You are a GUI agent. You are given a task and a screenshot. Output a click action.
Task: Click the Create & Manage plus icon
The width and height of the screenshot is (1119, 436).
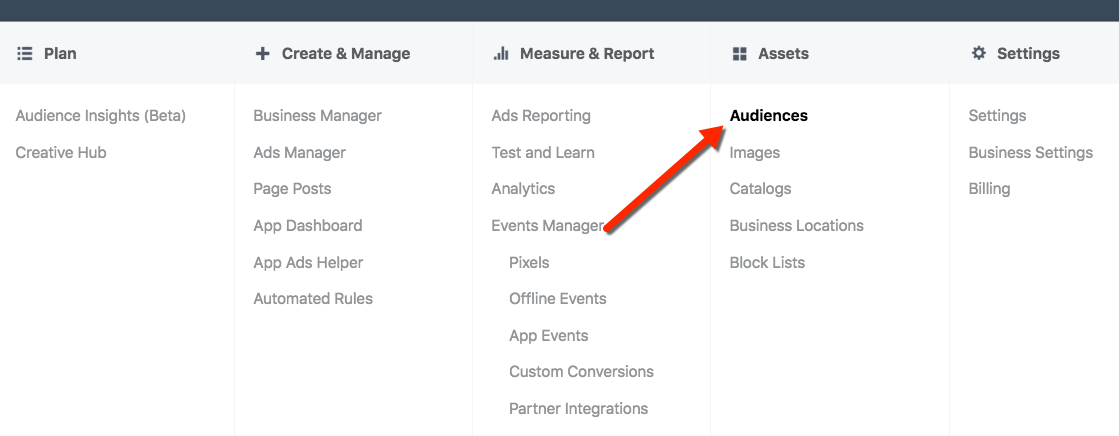pos(263,54)
